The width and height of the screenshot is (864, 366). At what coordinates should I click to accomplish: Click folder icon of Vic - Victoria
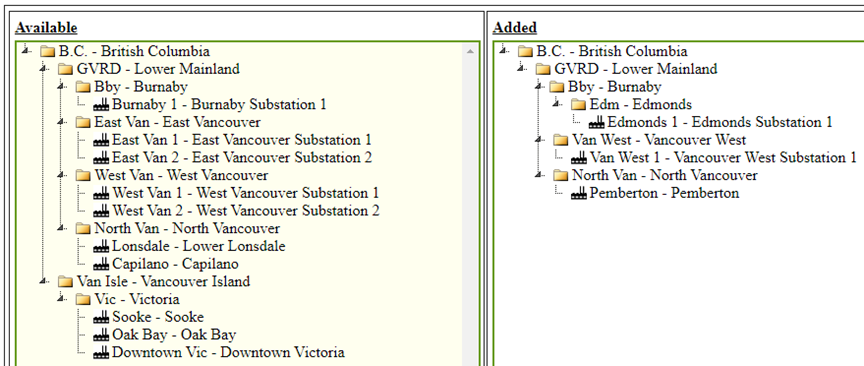click(x=83, y=299)
